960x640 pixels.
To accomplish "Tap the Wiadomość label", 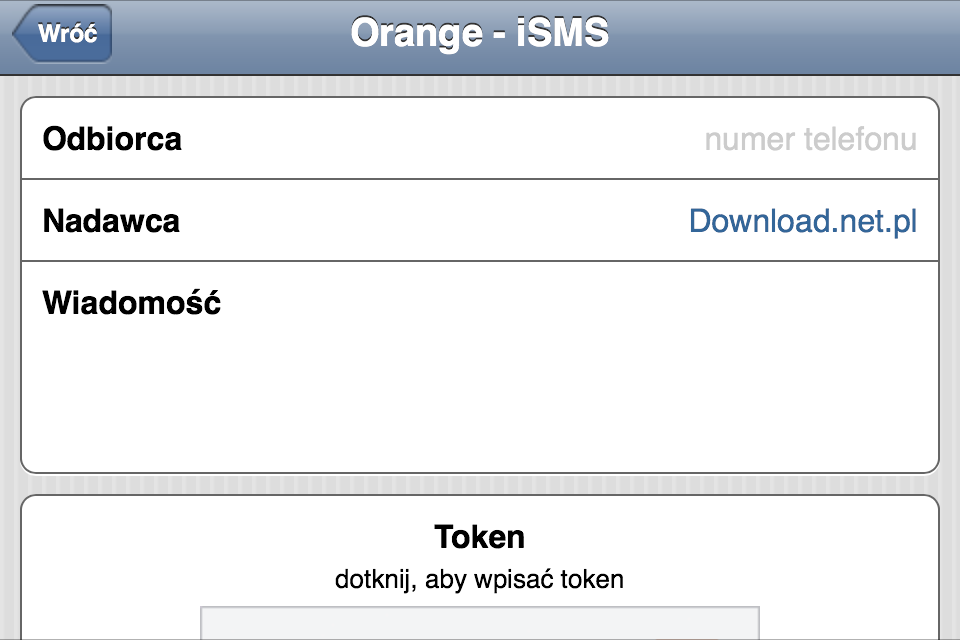I will (132, 302).
